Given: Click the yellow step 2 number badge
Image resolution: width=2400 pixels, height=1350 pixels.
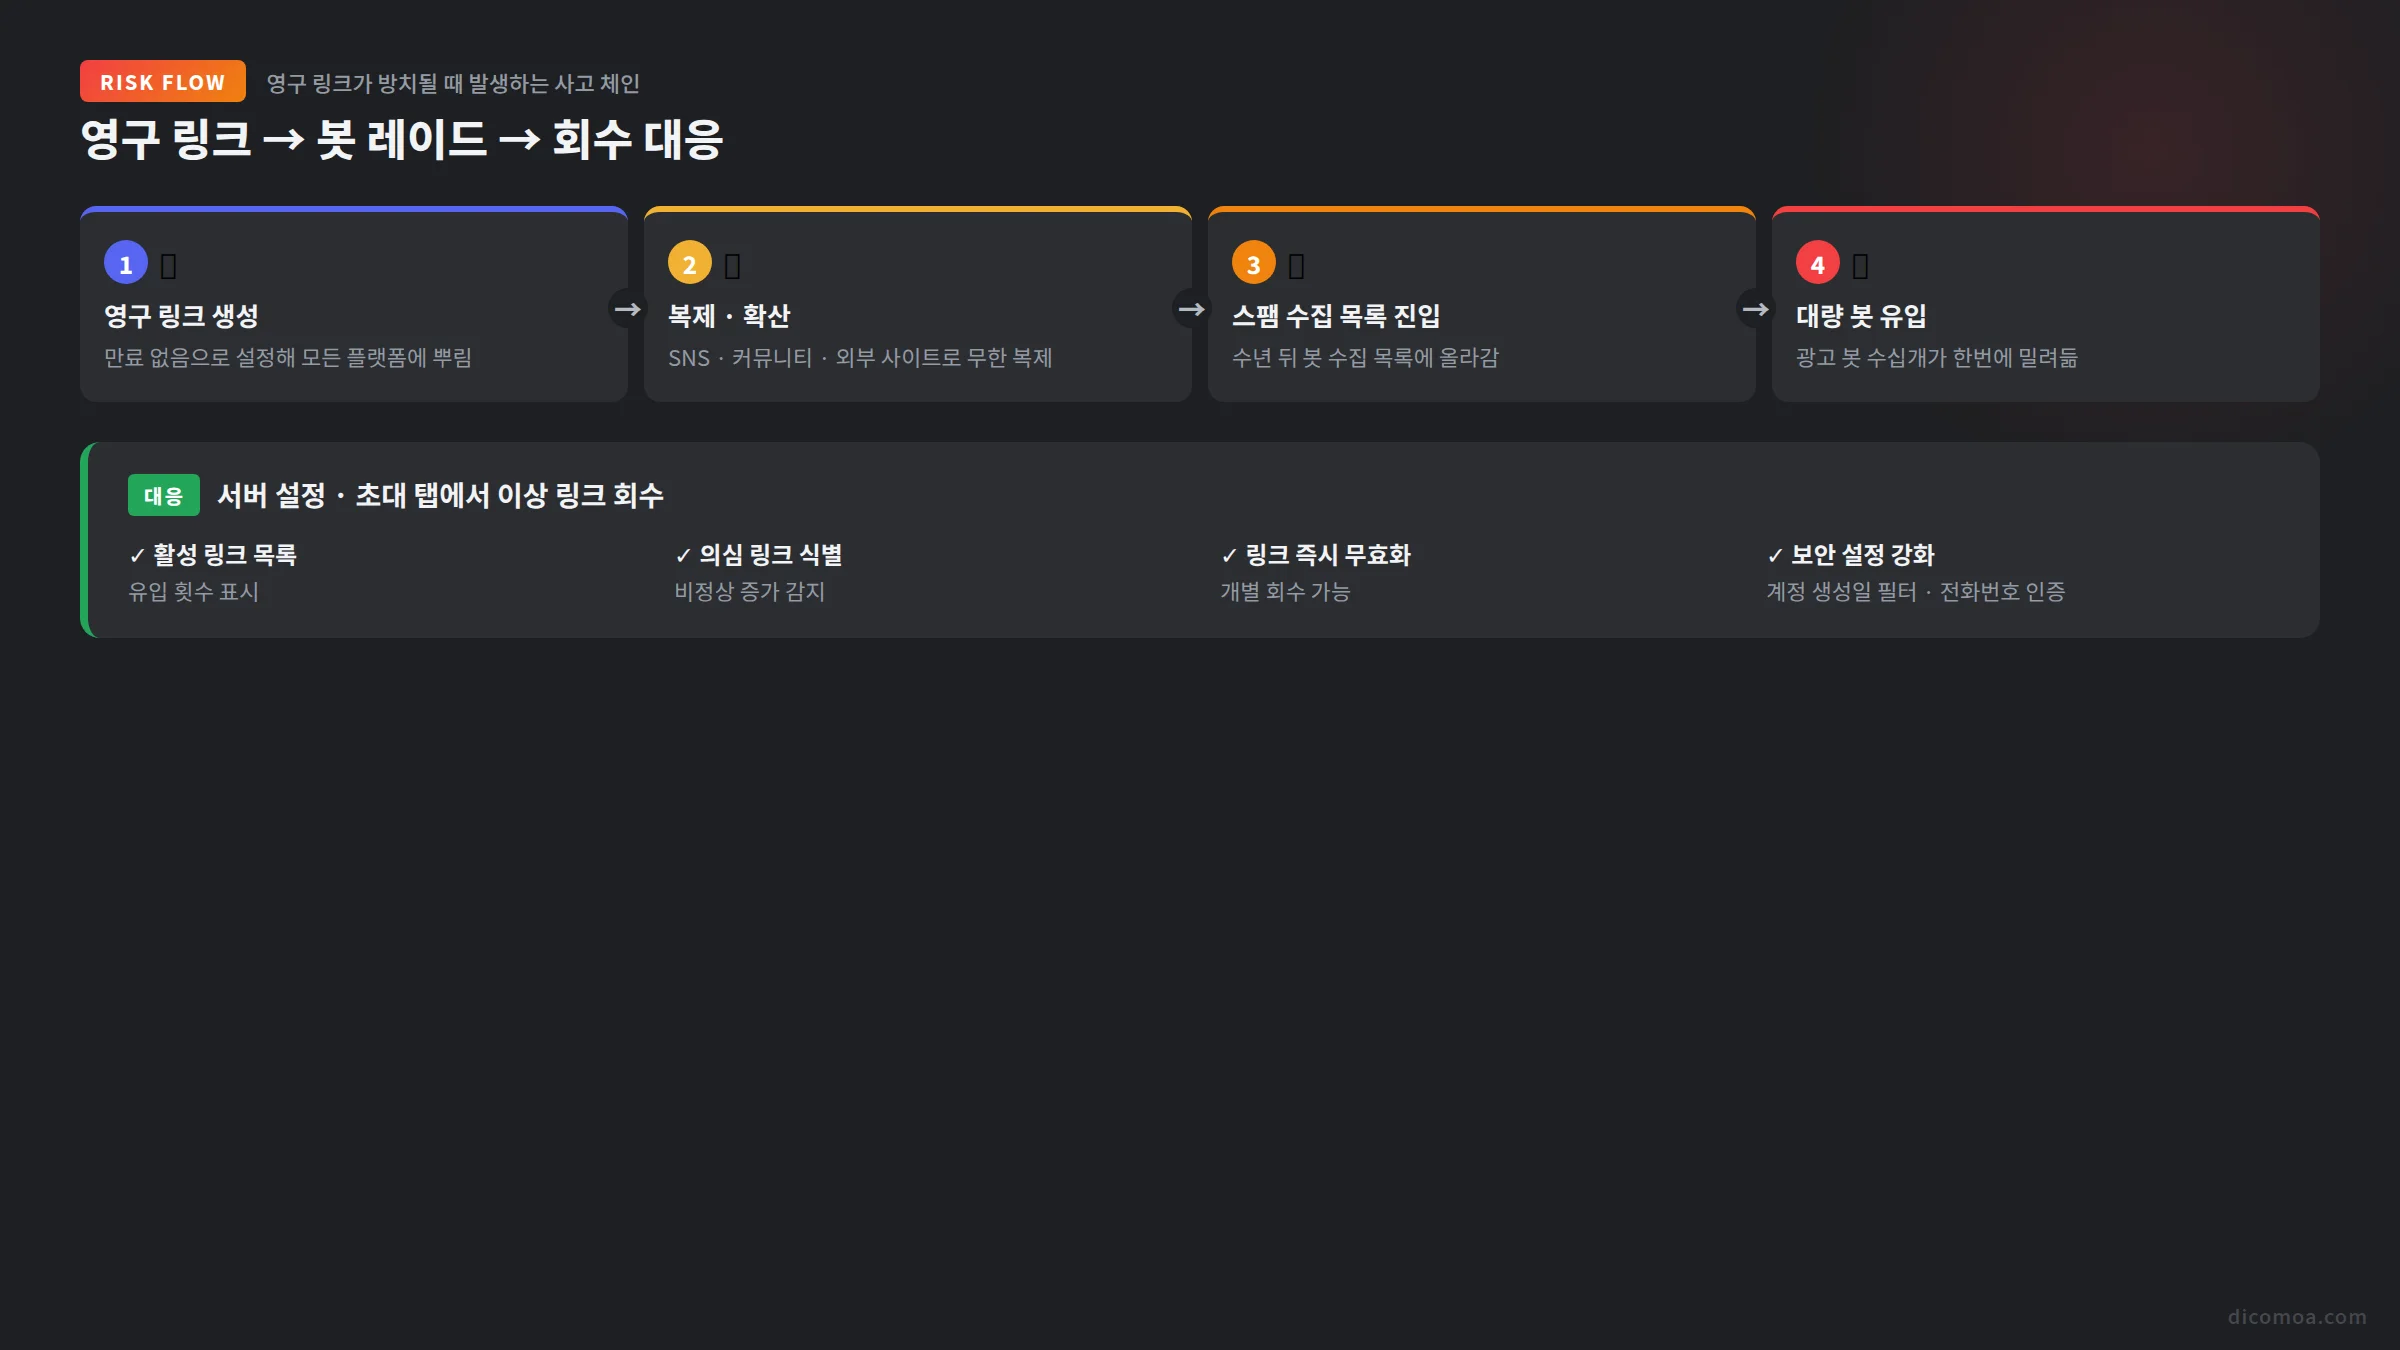Looking at the screenshot, I should [690, 263].
